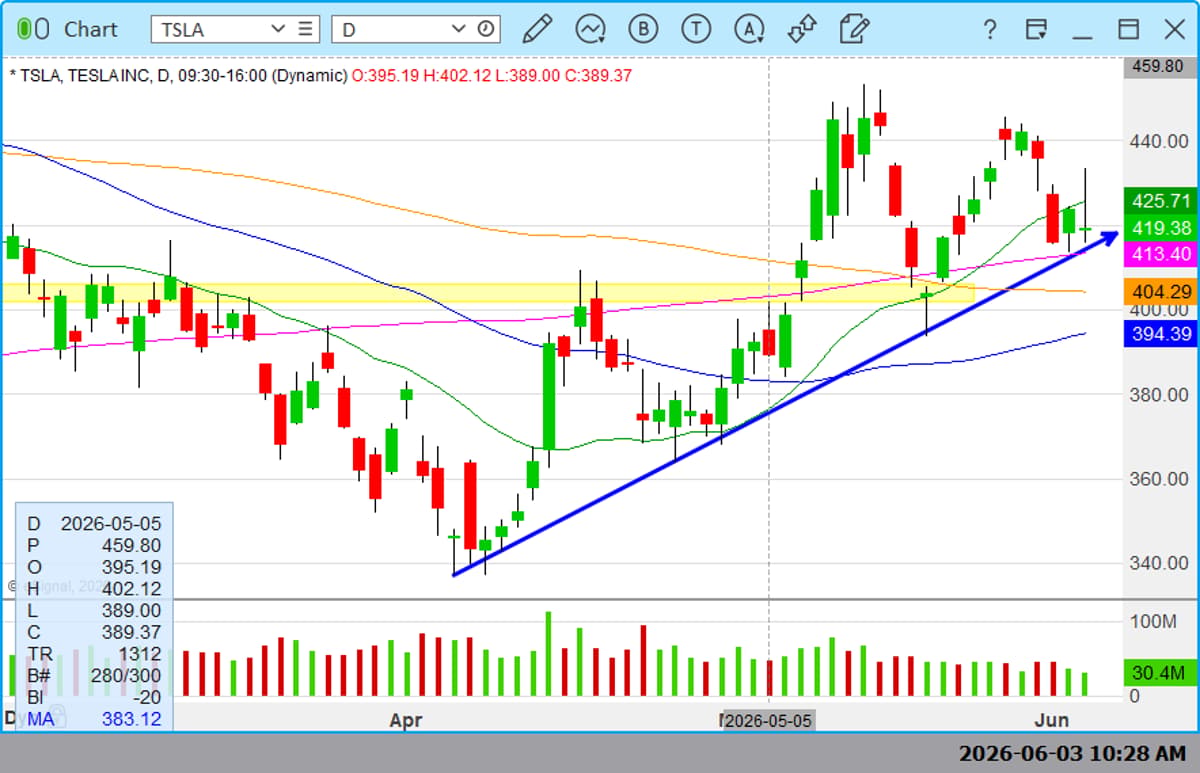Viewport: 1200px width, 773px height.
Task: Click the L:389.00 value in chart header
Action: pyautogui.click(x=527, y=75)
